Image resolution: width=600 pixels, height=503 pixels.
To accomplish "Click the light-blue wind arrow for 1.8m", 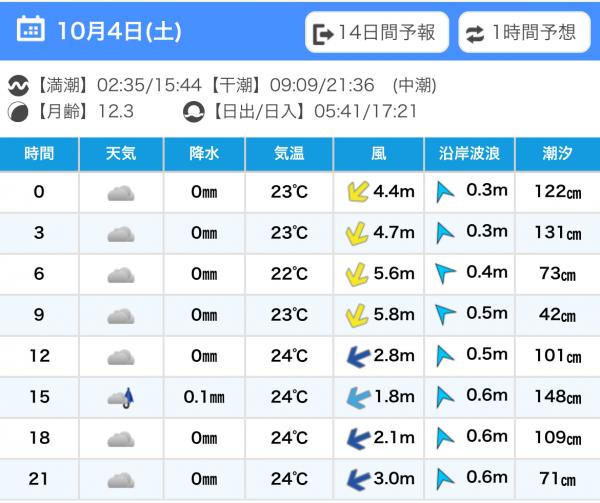I will (x=355, y=397).
